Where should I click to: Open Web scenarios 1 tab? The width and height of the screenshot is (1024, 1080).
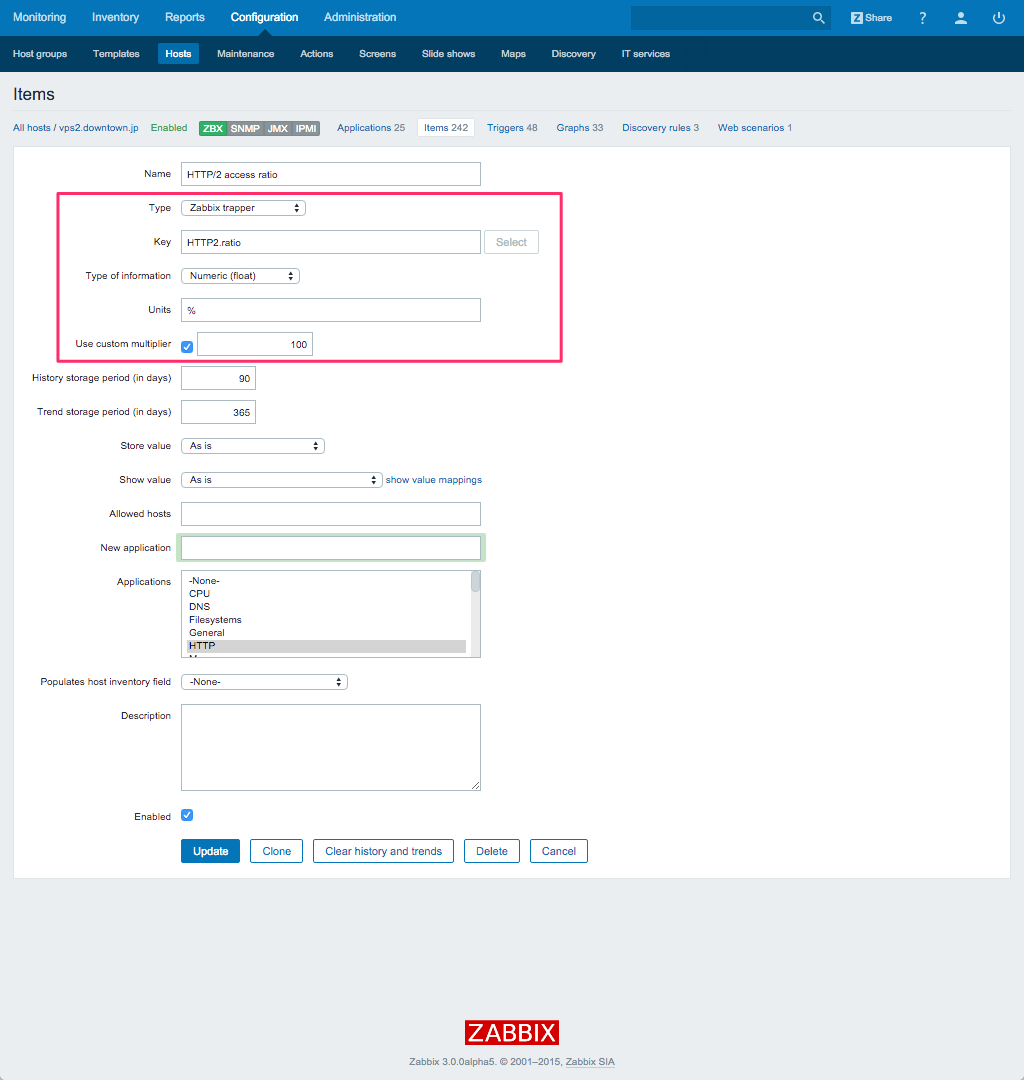point(755,128)
